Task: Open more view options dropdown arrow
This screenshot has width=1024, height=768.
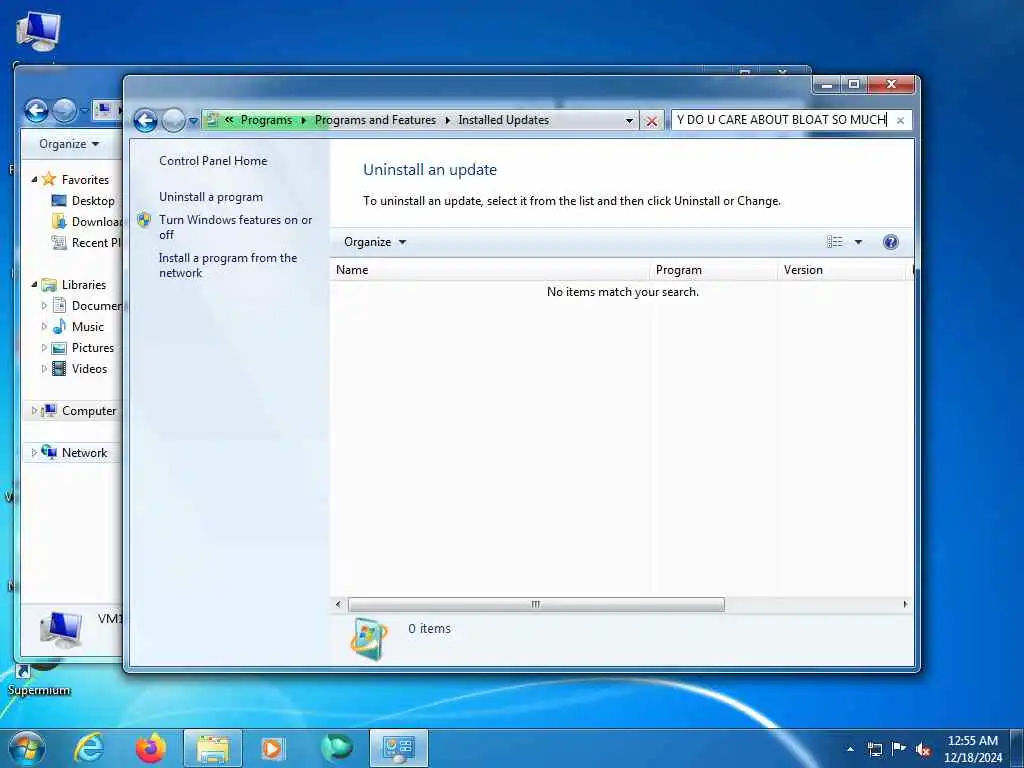Action: click(858, 242)
